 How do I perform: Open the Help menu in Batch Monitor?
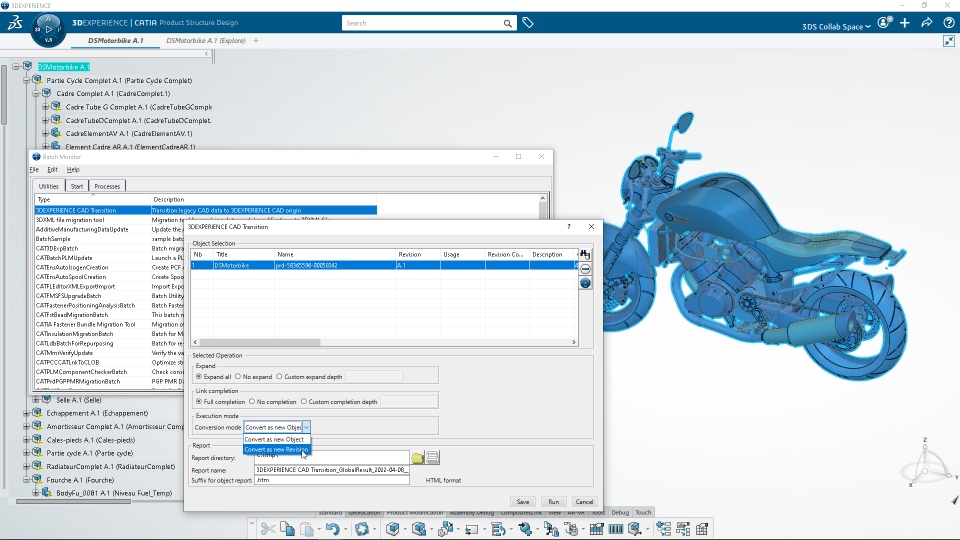(x=73, y=170)
